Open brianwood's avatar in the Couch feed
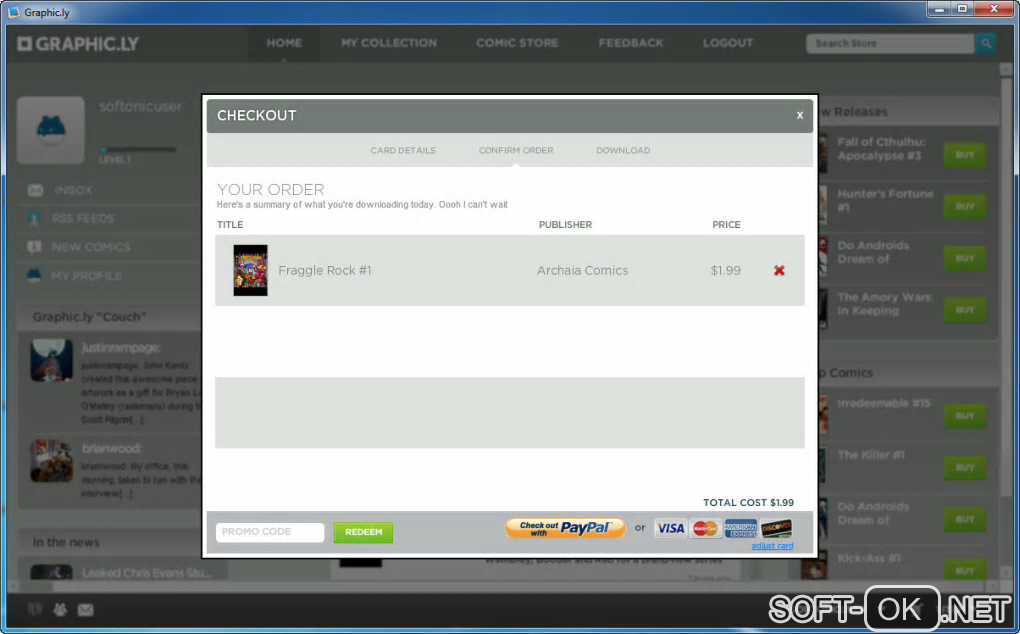 point(51,460)
